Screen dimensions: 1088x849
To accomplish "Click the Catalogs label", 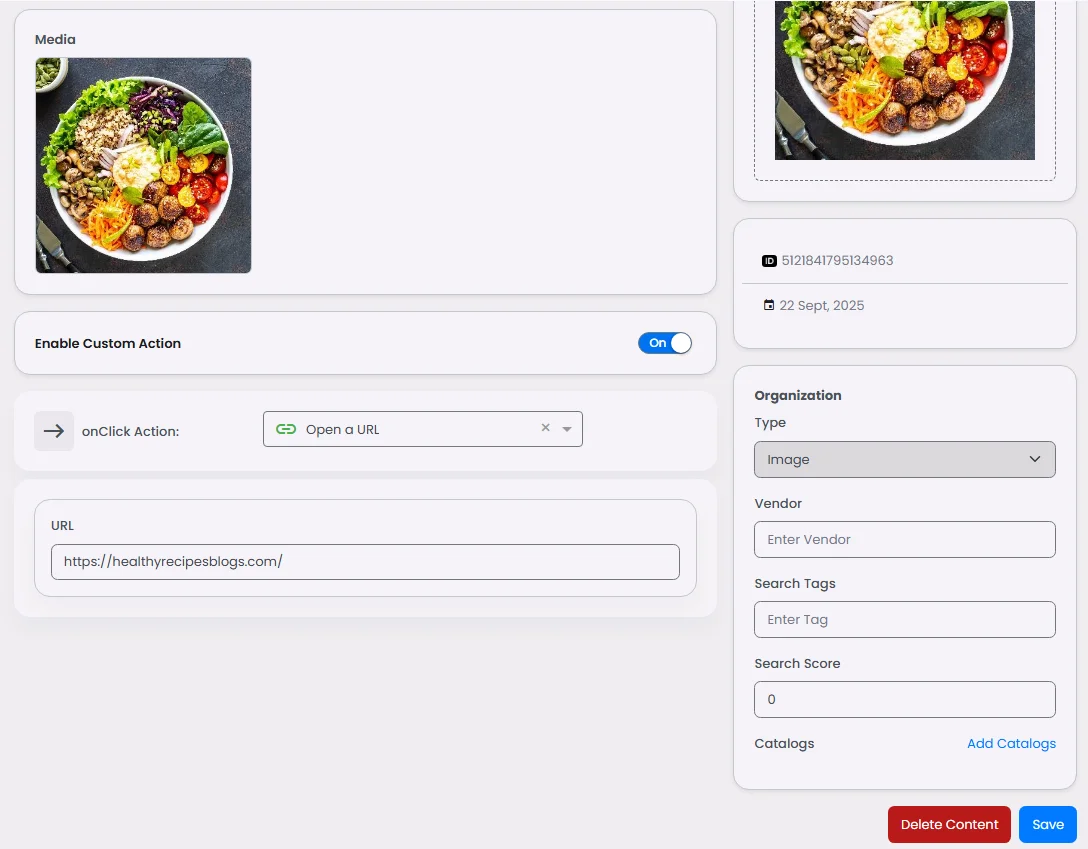I will point(784,744).
